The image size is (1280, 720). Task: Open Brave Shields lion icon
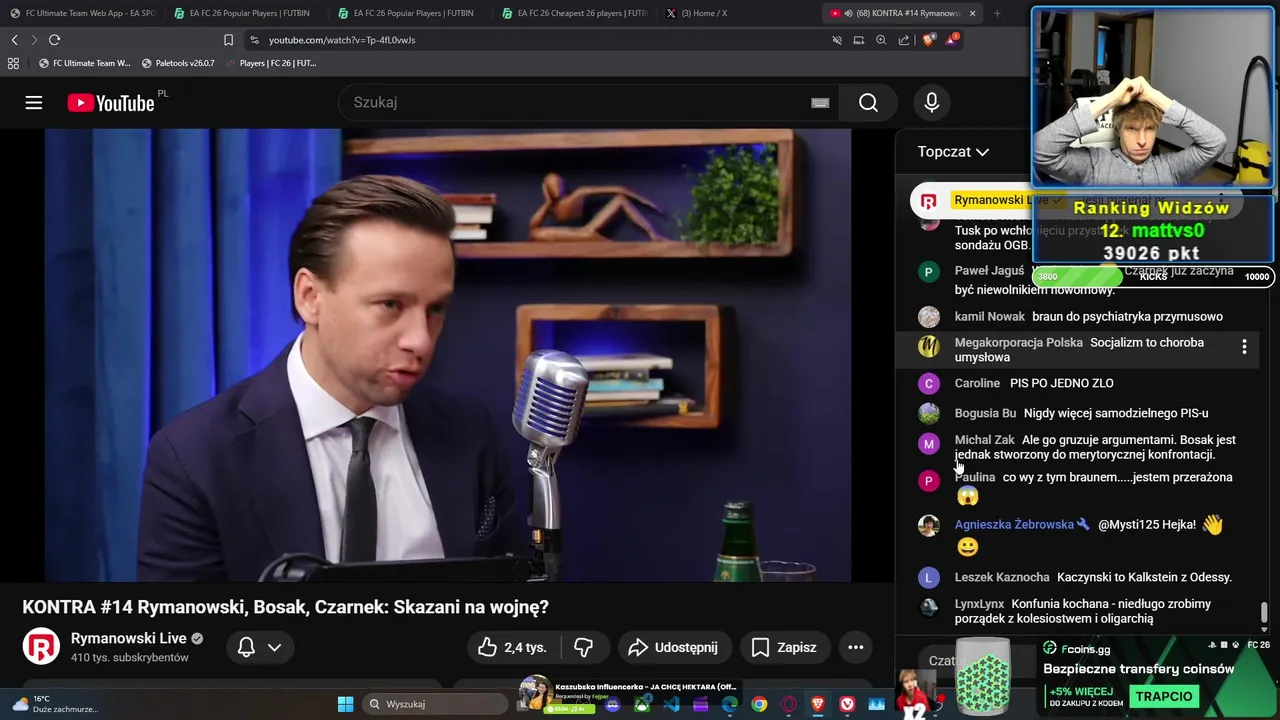coord(928,40)
